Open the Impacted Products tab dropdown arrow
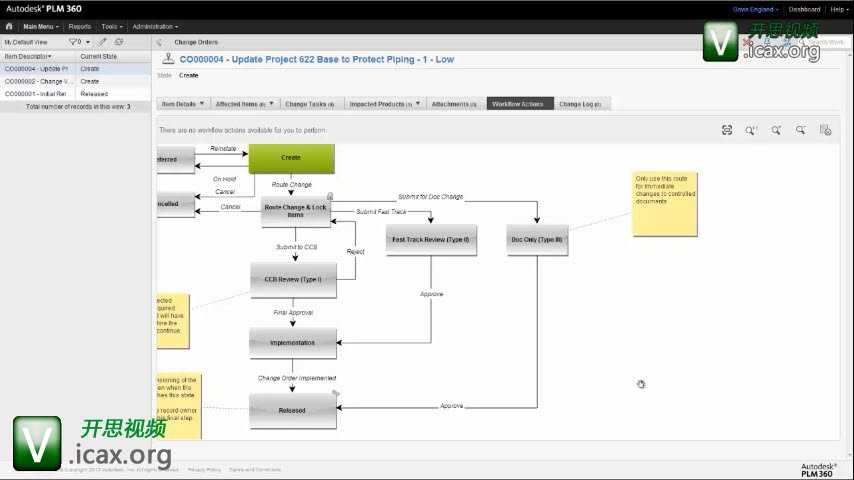This screenshot has height=480, width=854. click(418, 104)
